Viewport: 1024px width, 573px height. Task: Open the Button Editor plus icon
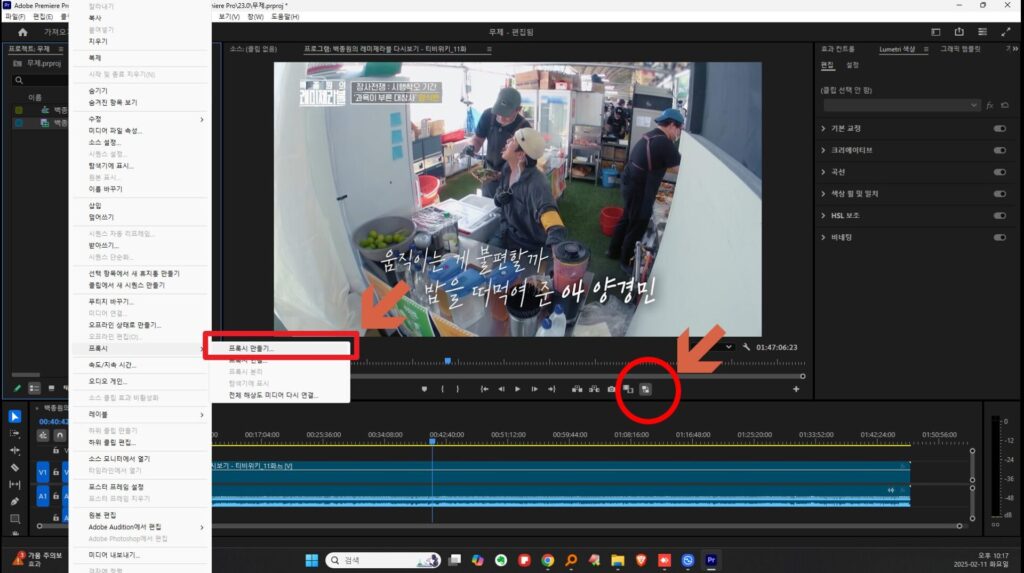tap(796, 388)
